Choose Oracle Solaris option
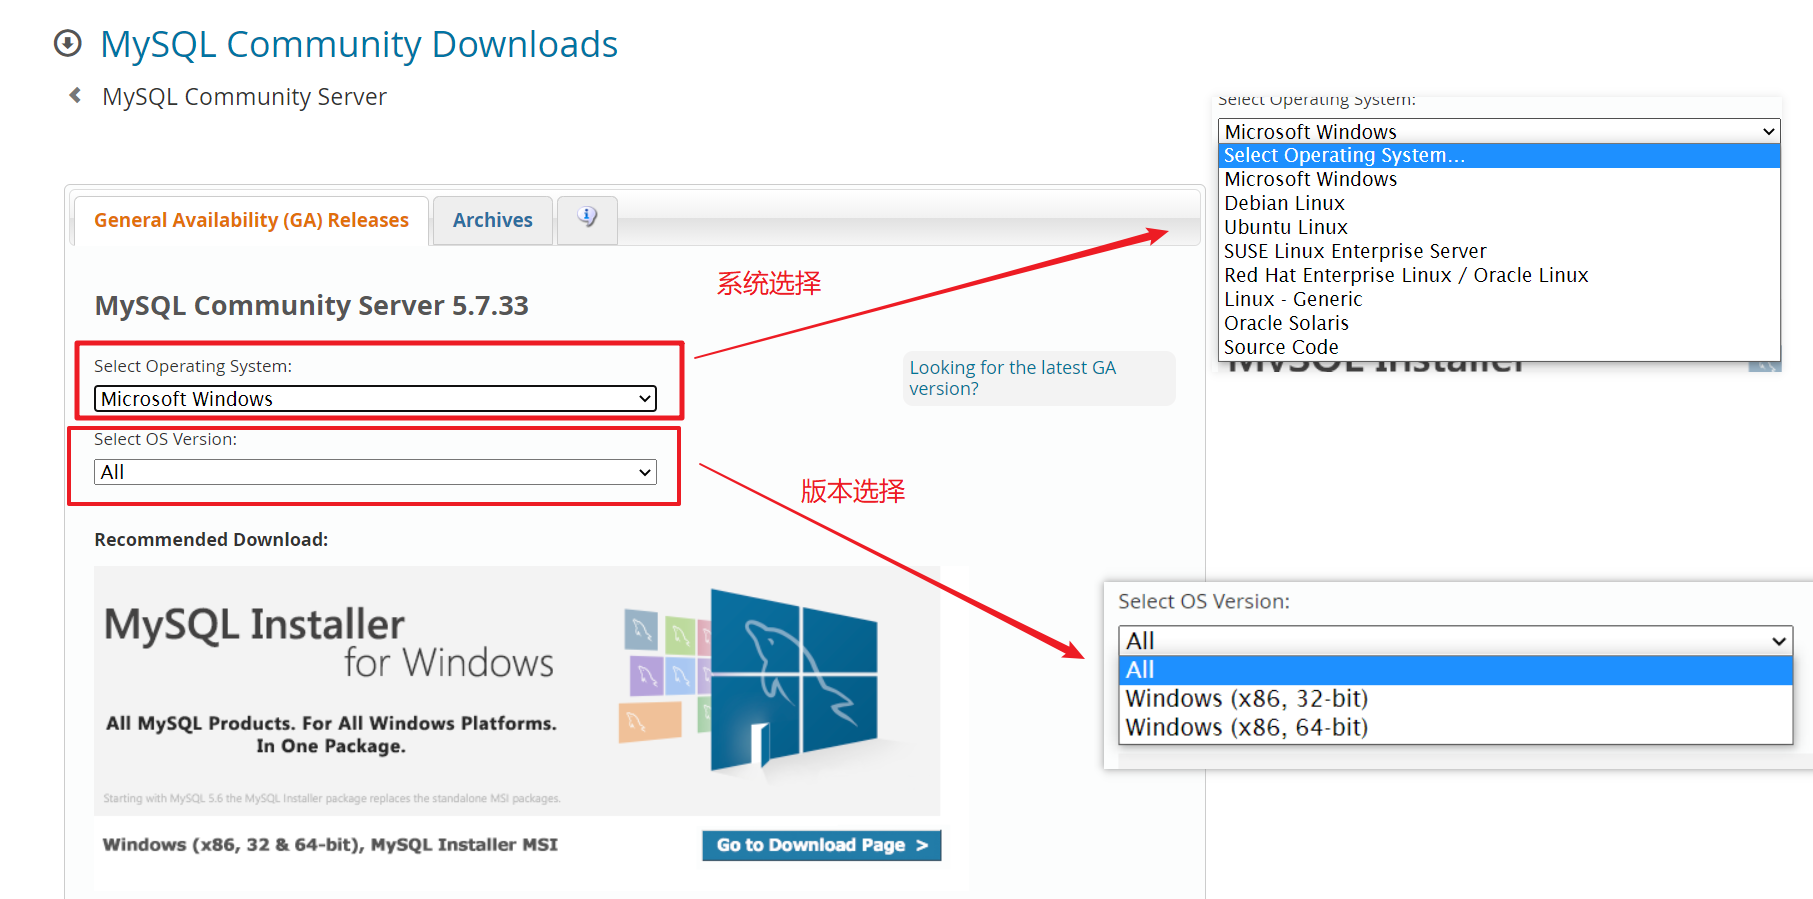The width and height of the screenshot is (1813, 899). pyautogui.click(x=1499, y=323)
